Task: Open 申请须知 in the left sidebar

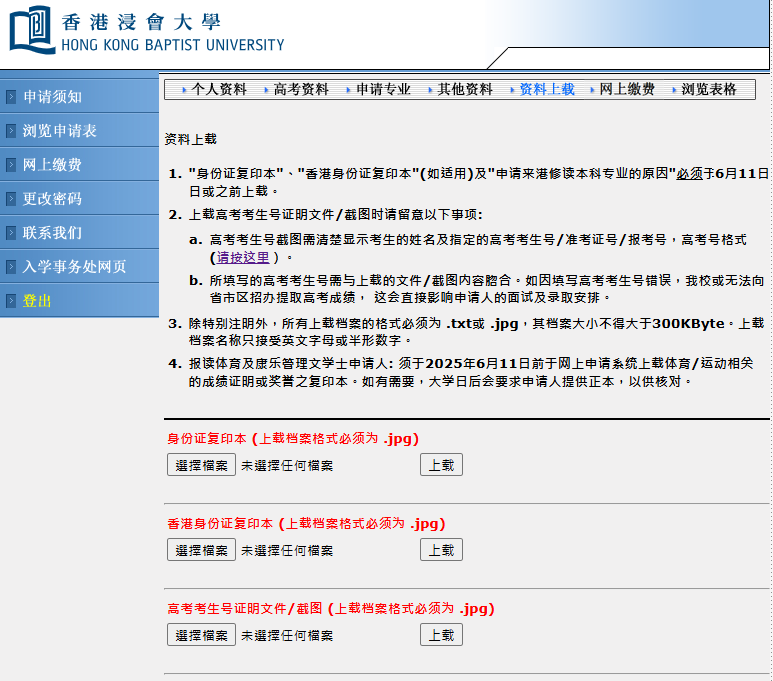Action: click(x=52, y=97)
